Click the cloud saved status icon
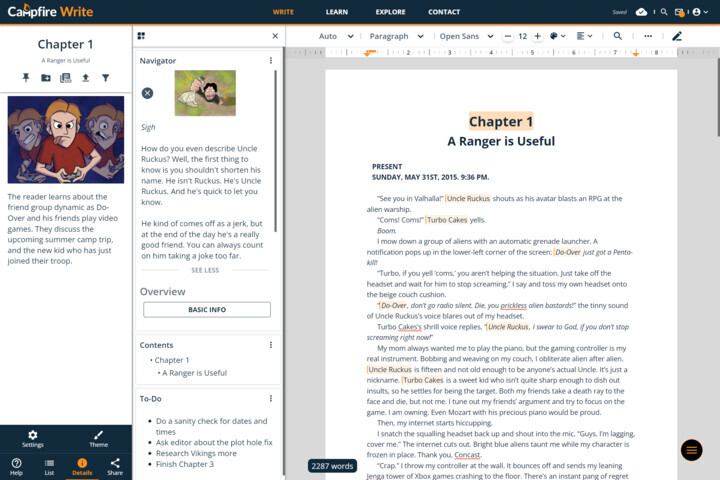This screenshot has height=480, width=720. (641, 12)
